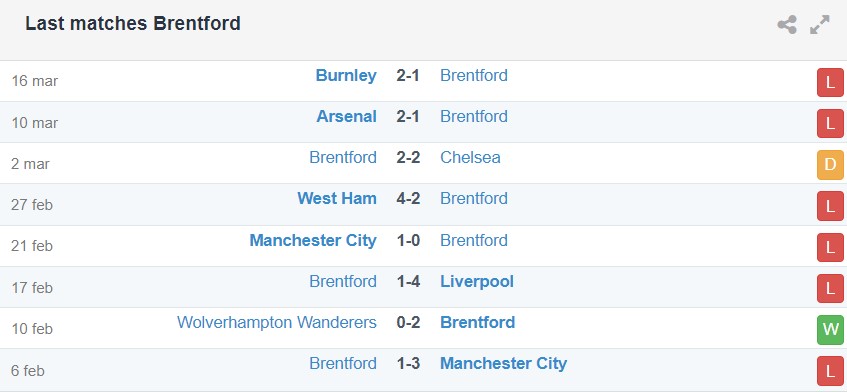Screen dimensions: 847x392
Task: Open the Burnley team link
Action: (346, 75)
